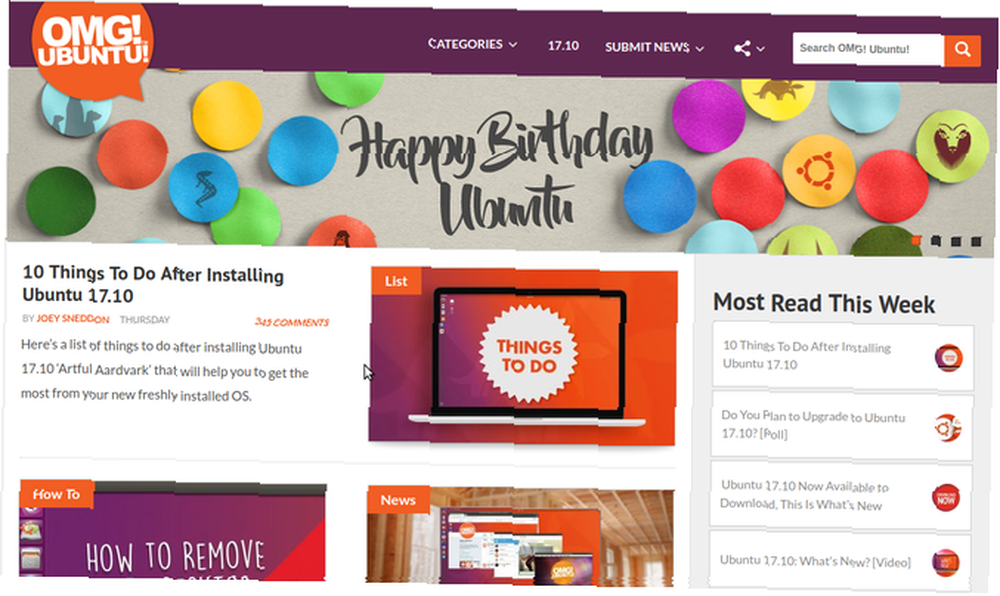Click the Download Now red circle icon
The width and height of the screenshot is (1000, 596).
(x=946, y=498)
